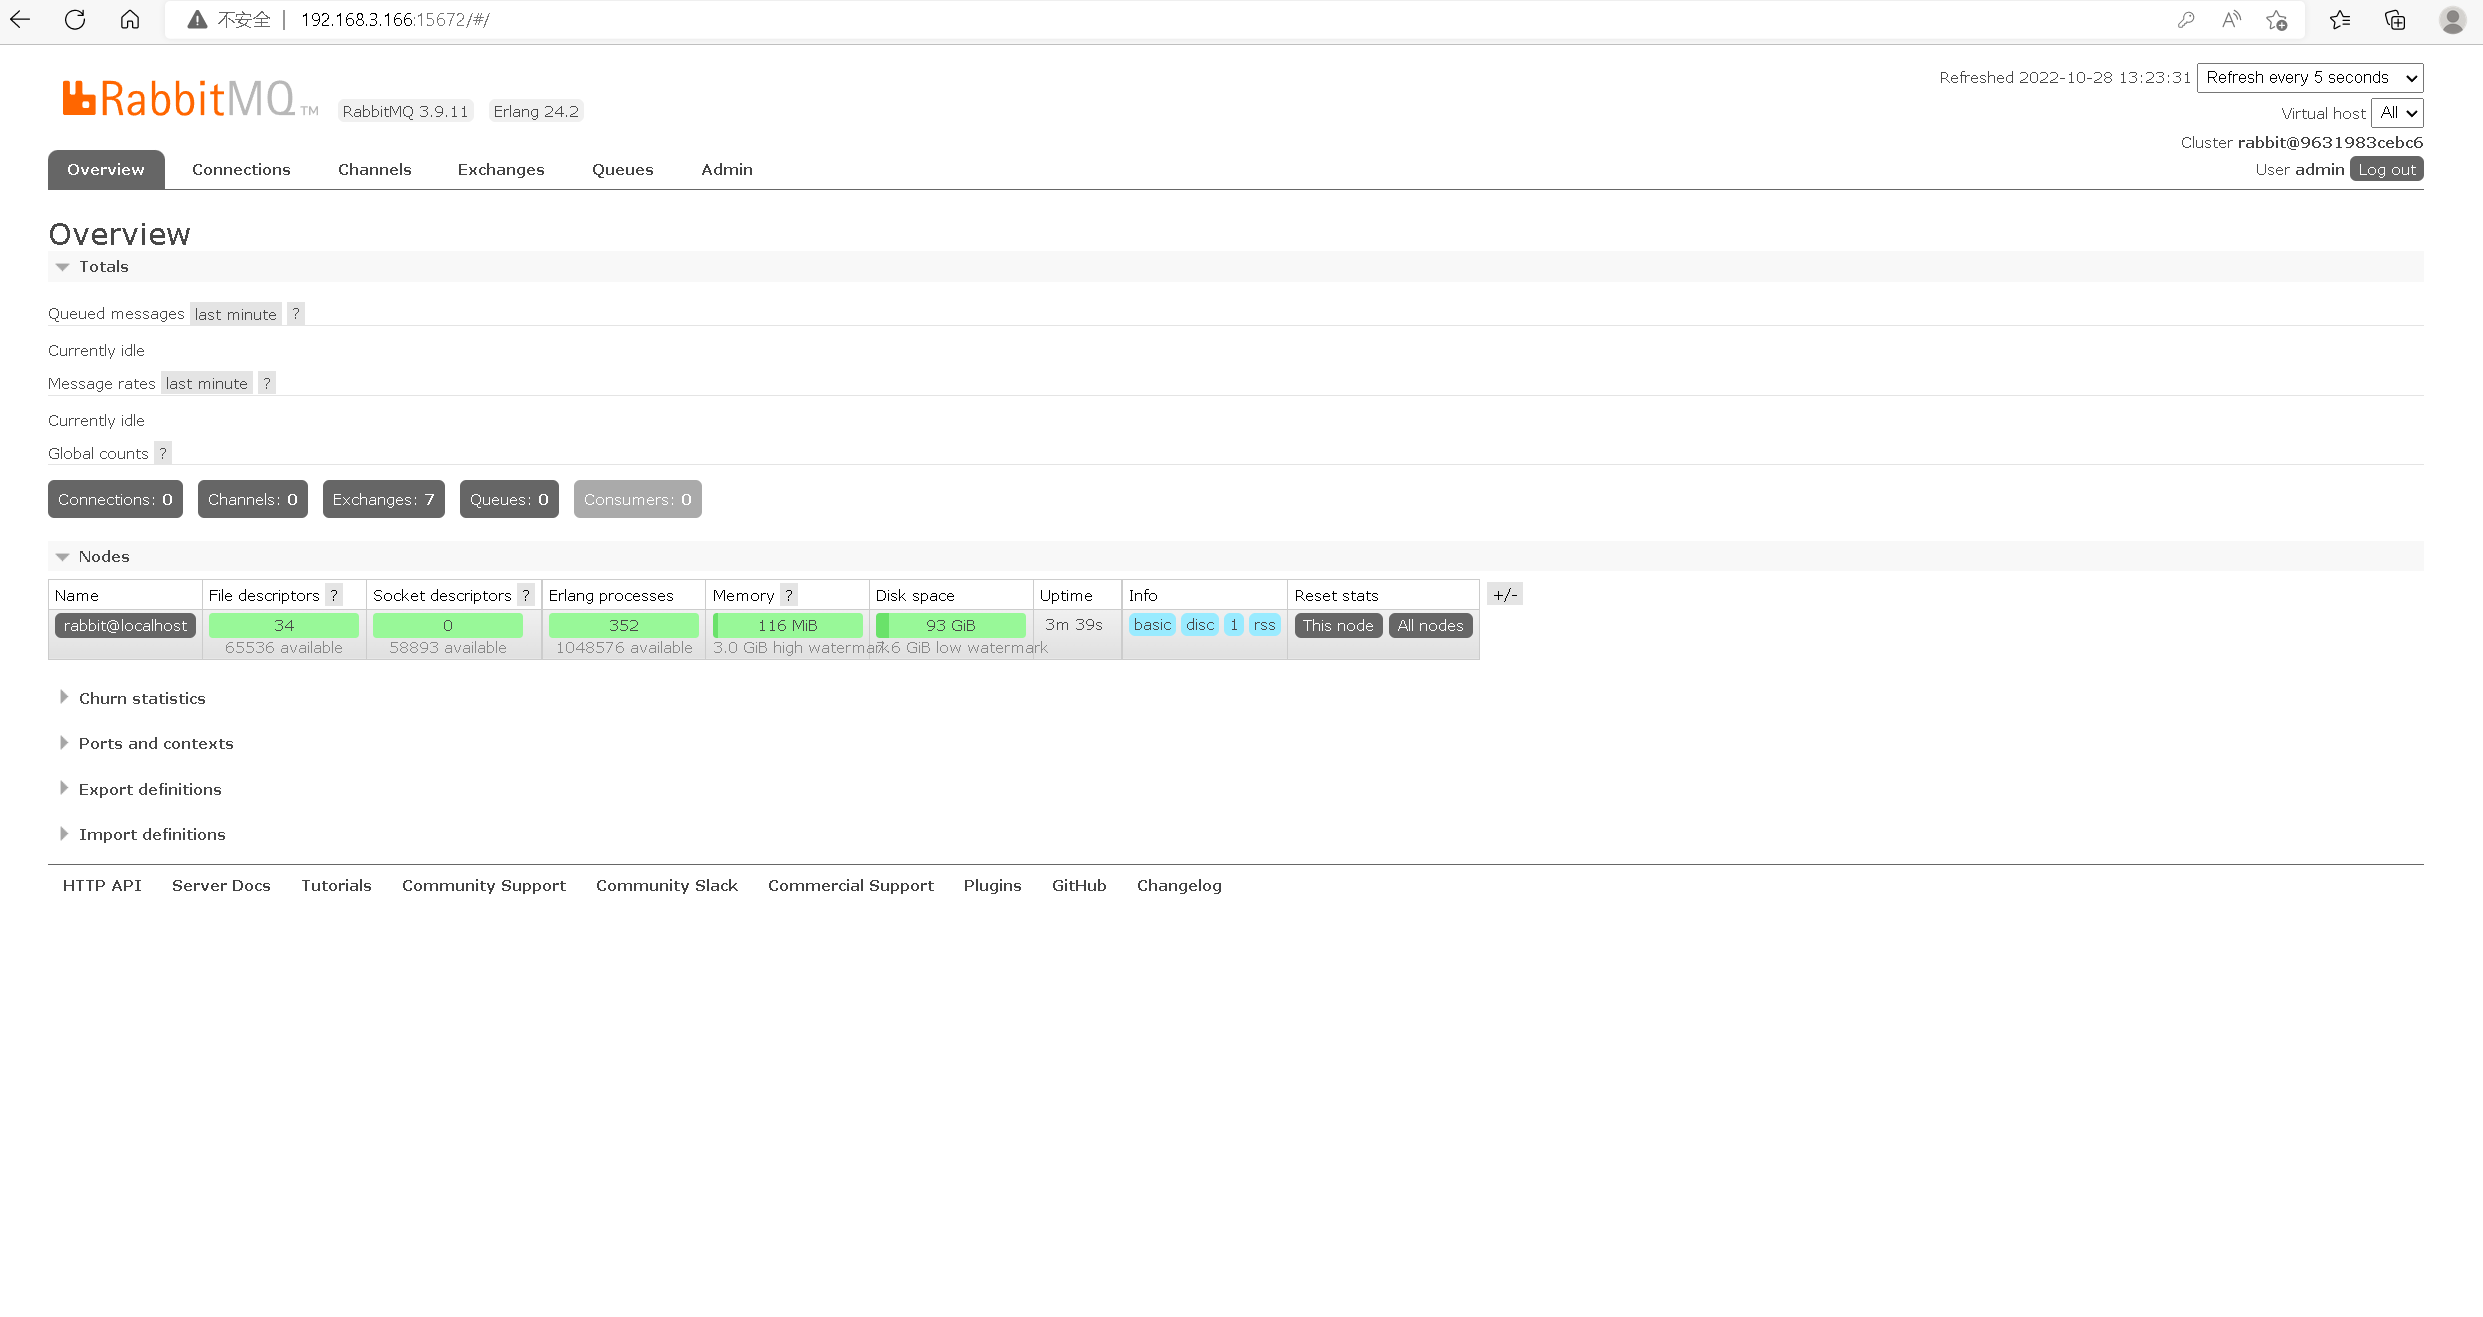2483x1317 pixels.
Task: Open the refresh interval dropdown
Action: click(2310, 77)
